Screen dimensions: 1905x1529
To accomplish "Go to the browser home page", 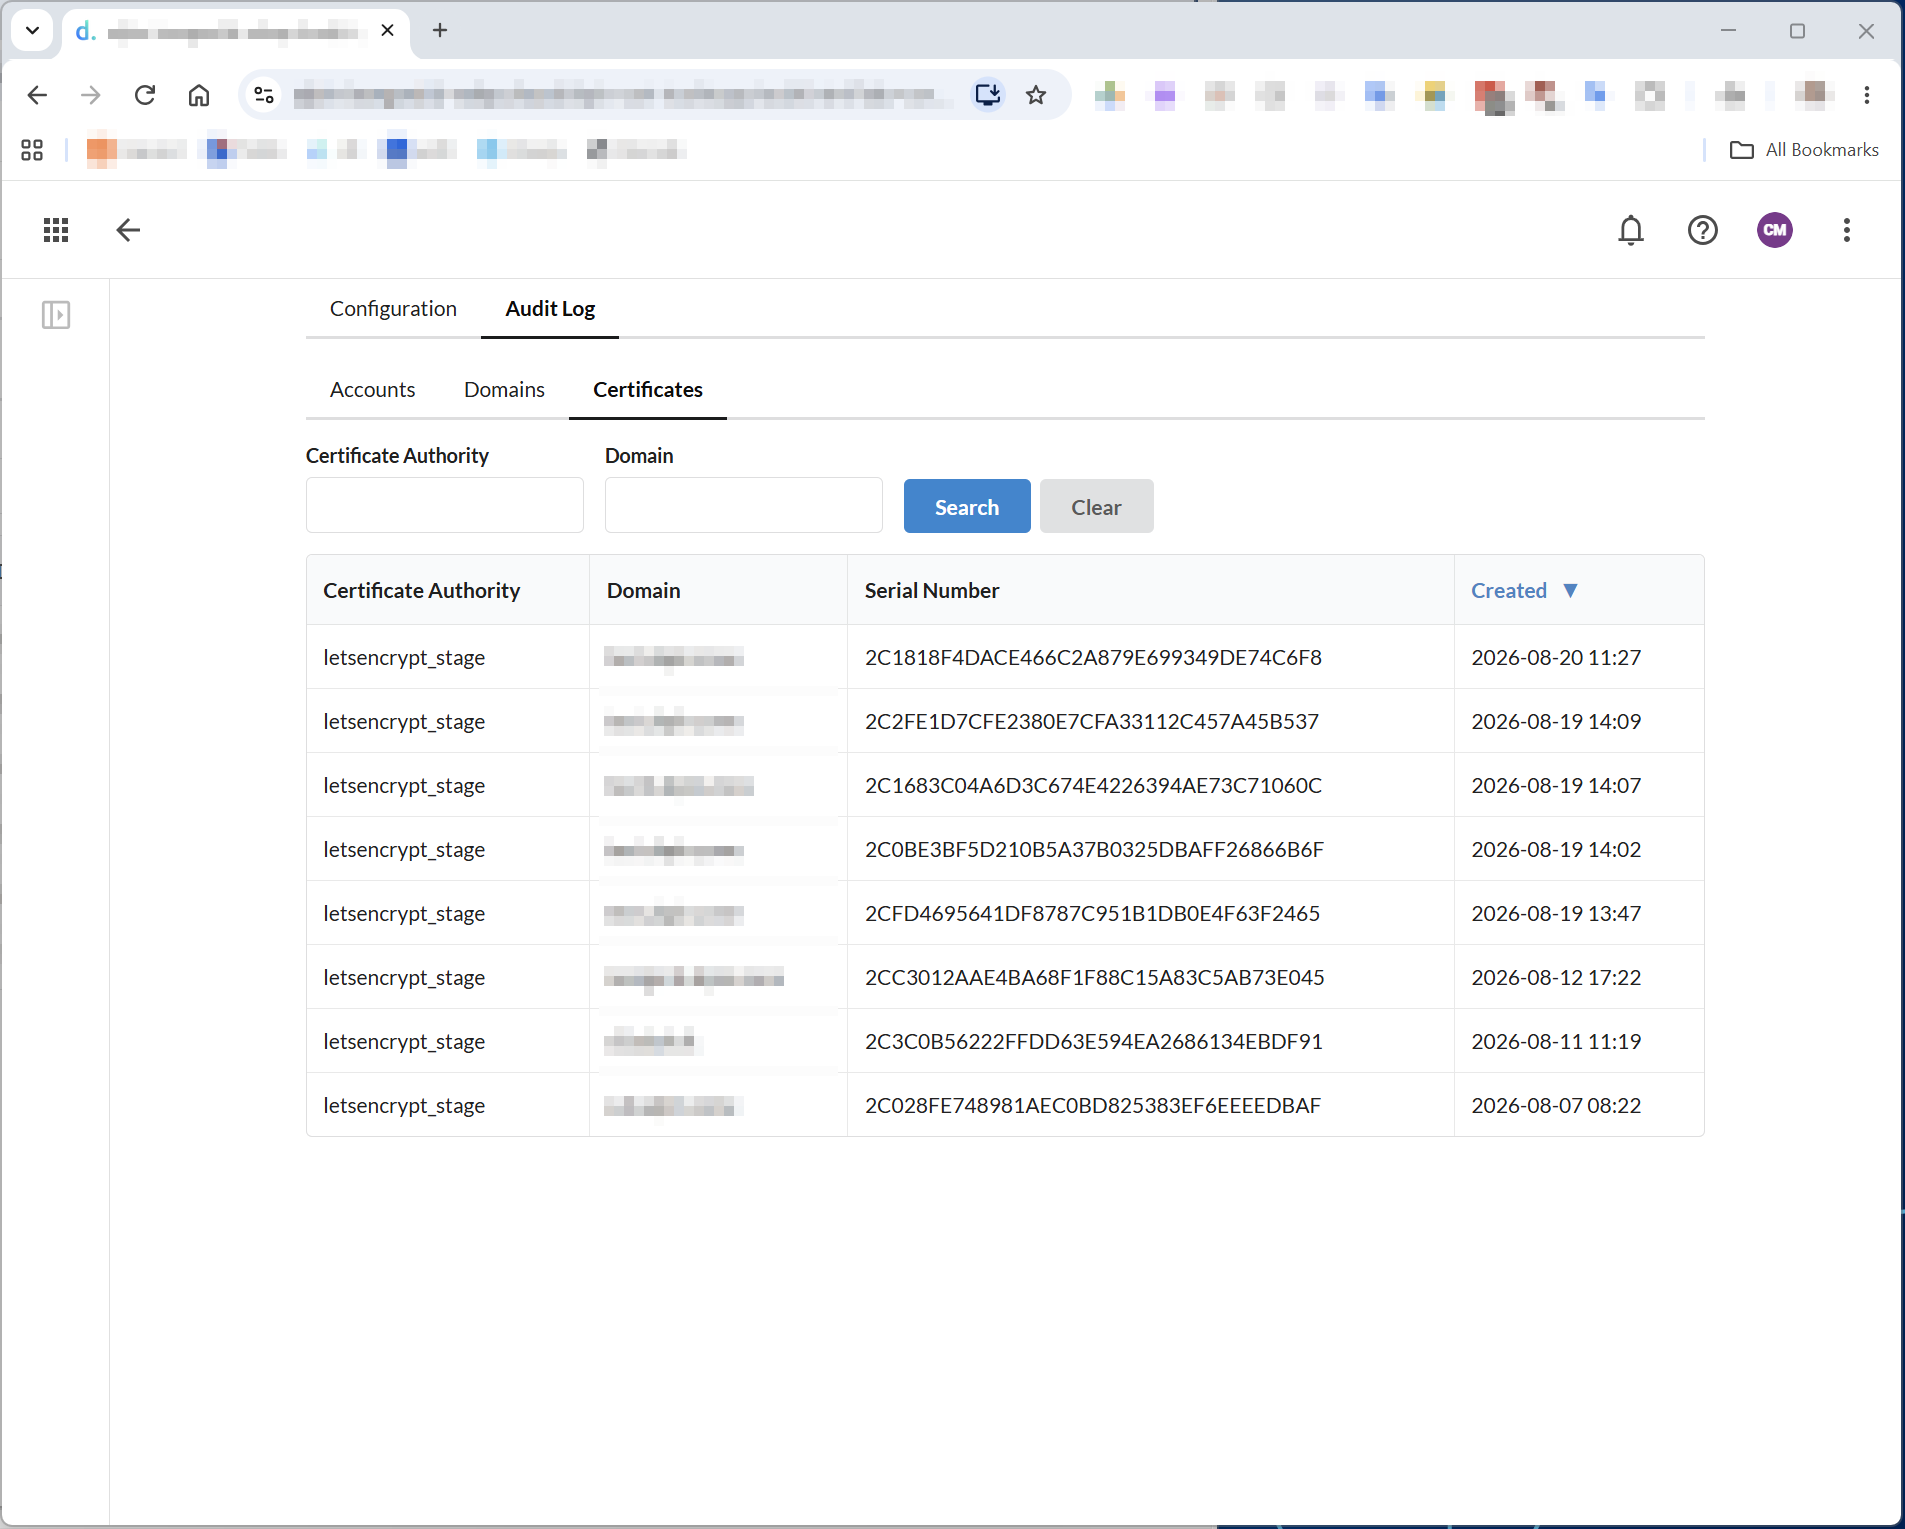I will (x=199, y=95).
